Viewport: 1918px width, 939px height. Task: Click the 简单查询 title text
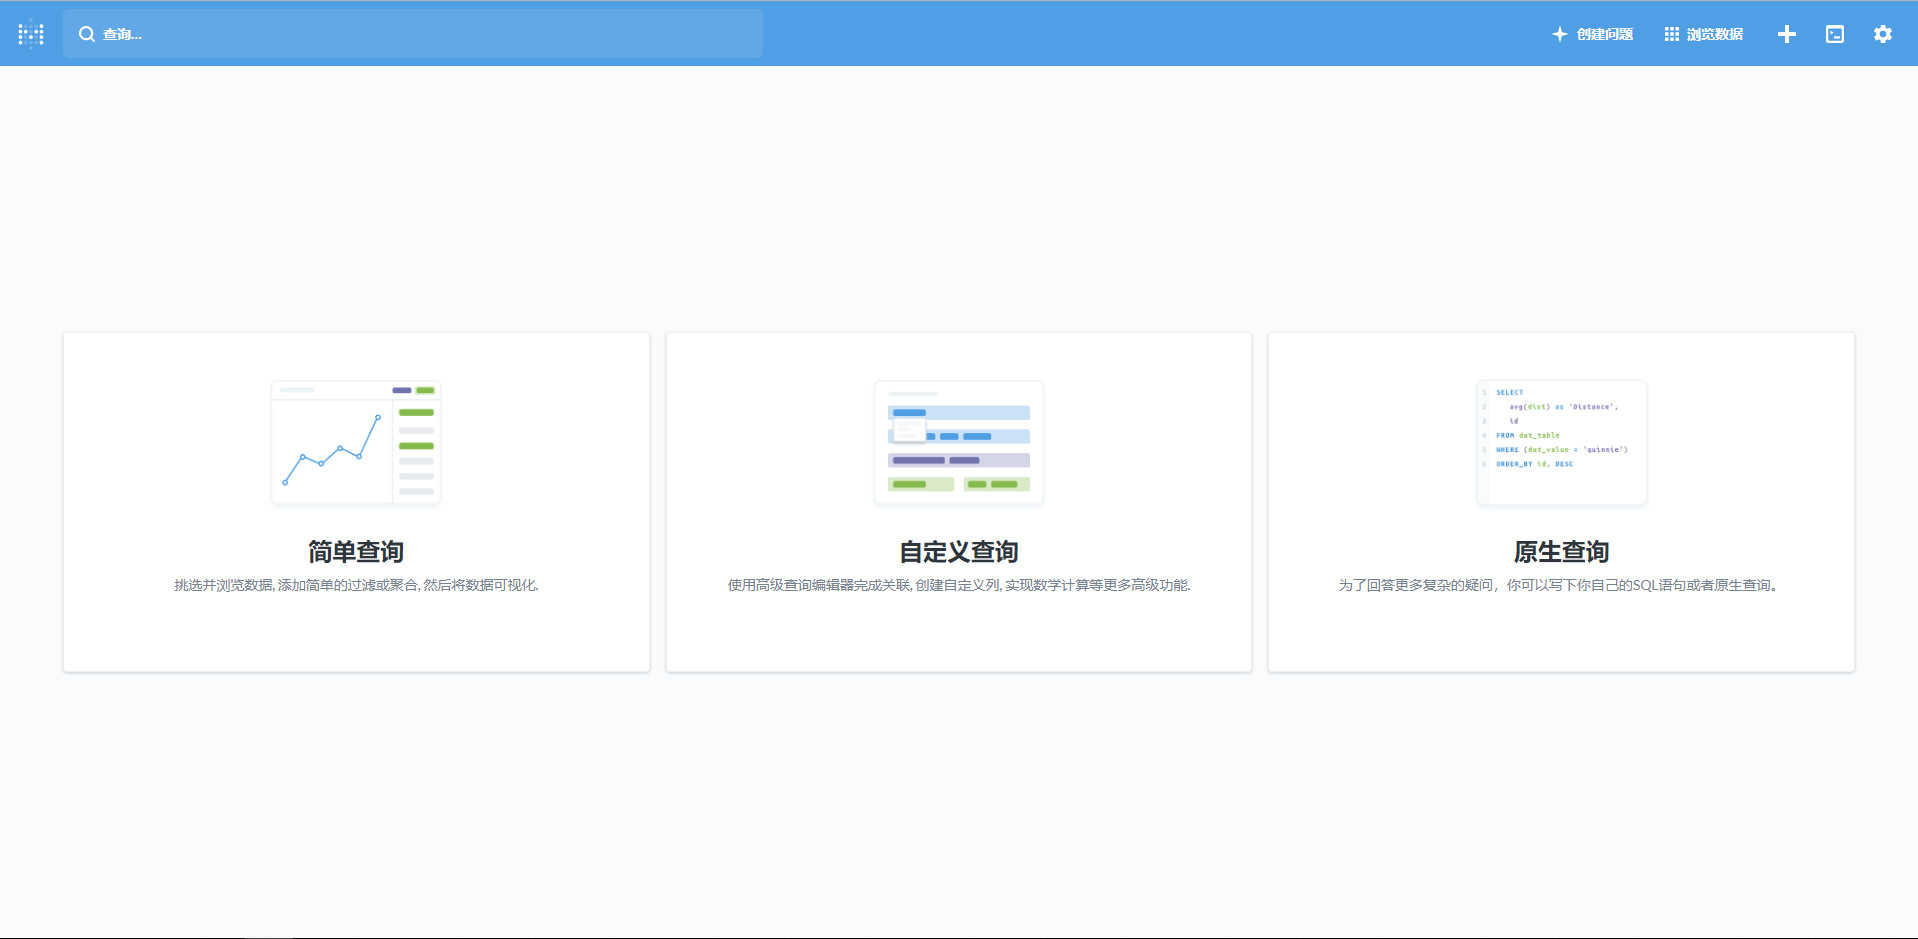(x=355, y=551)
